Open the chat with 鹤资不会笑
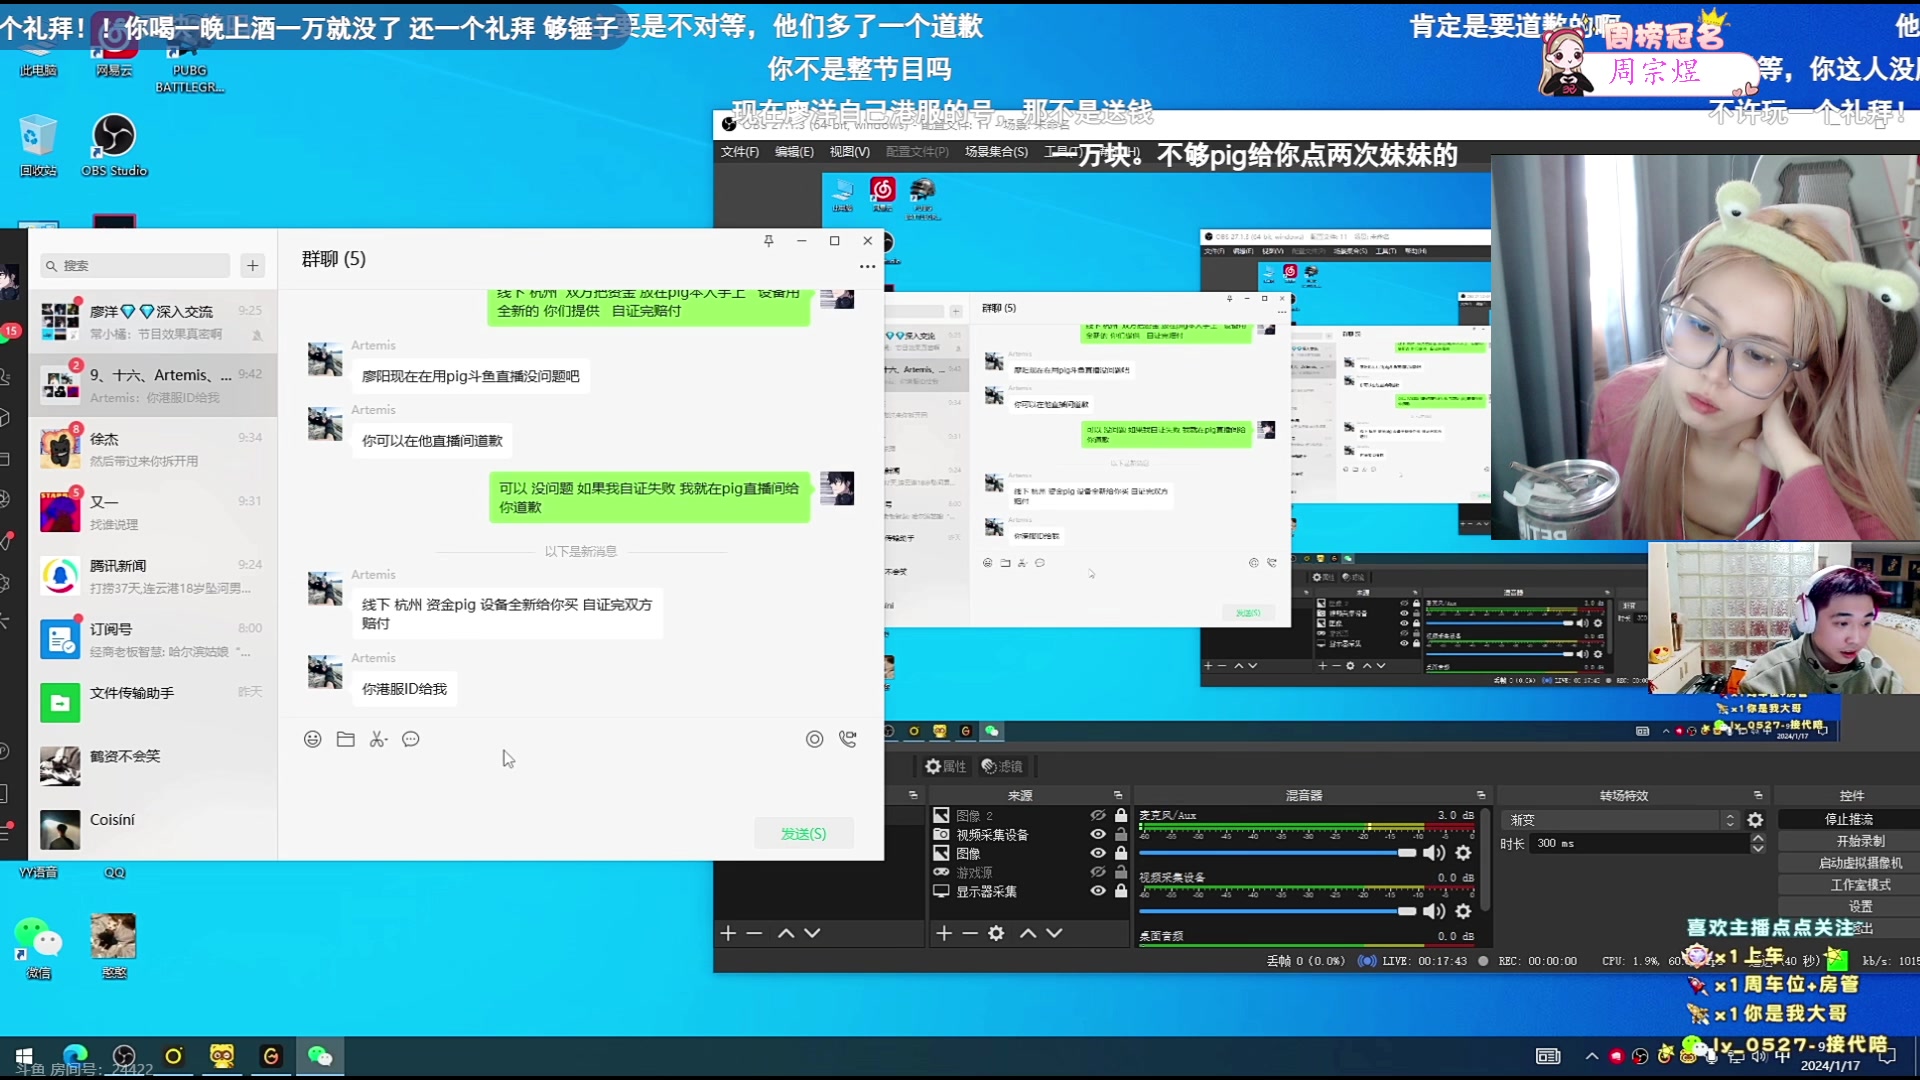The width and height of the screenshot is (1920, 1080). coord(153,766)
